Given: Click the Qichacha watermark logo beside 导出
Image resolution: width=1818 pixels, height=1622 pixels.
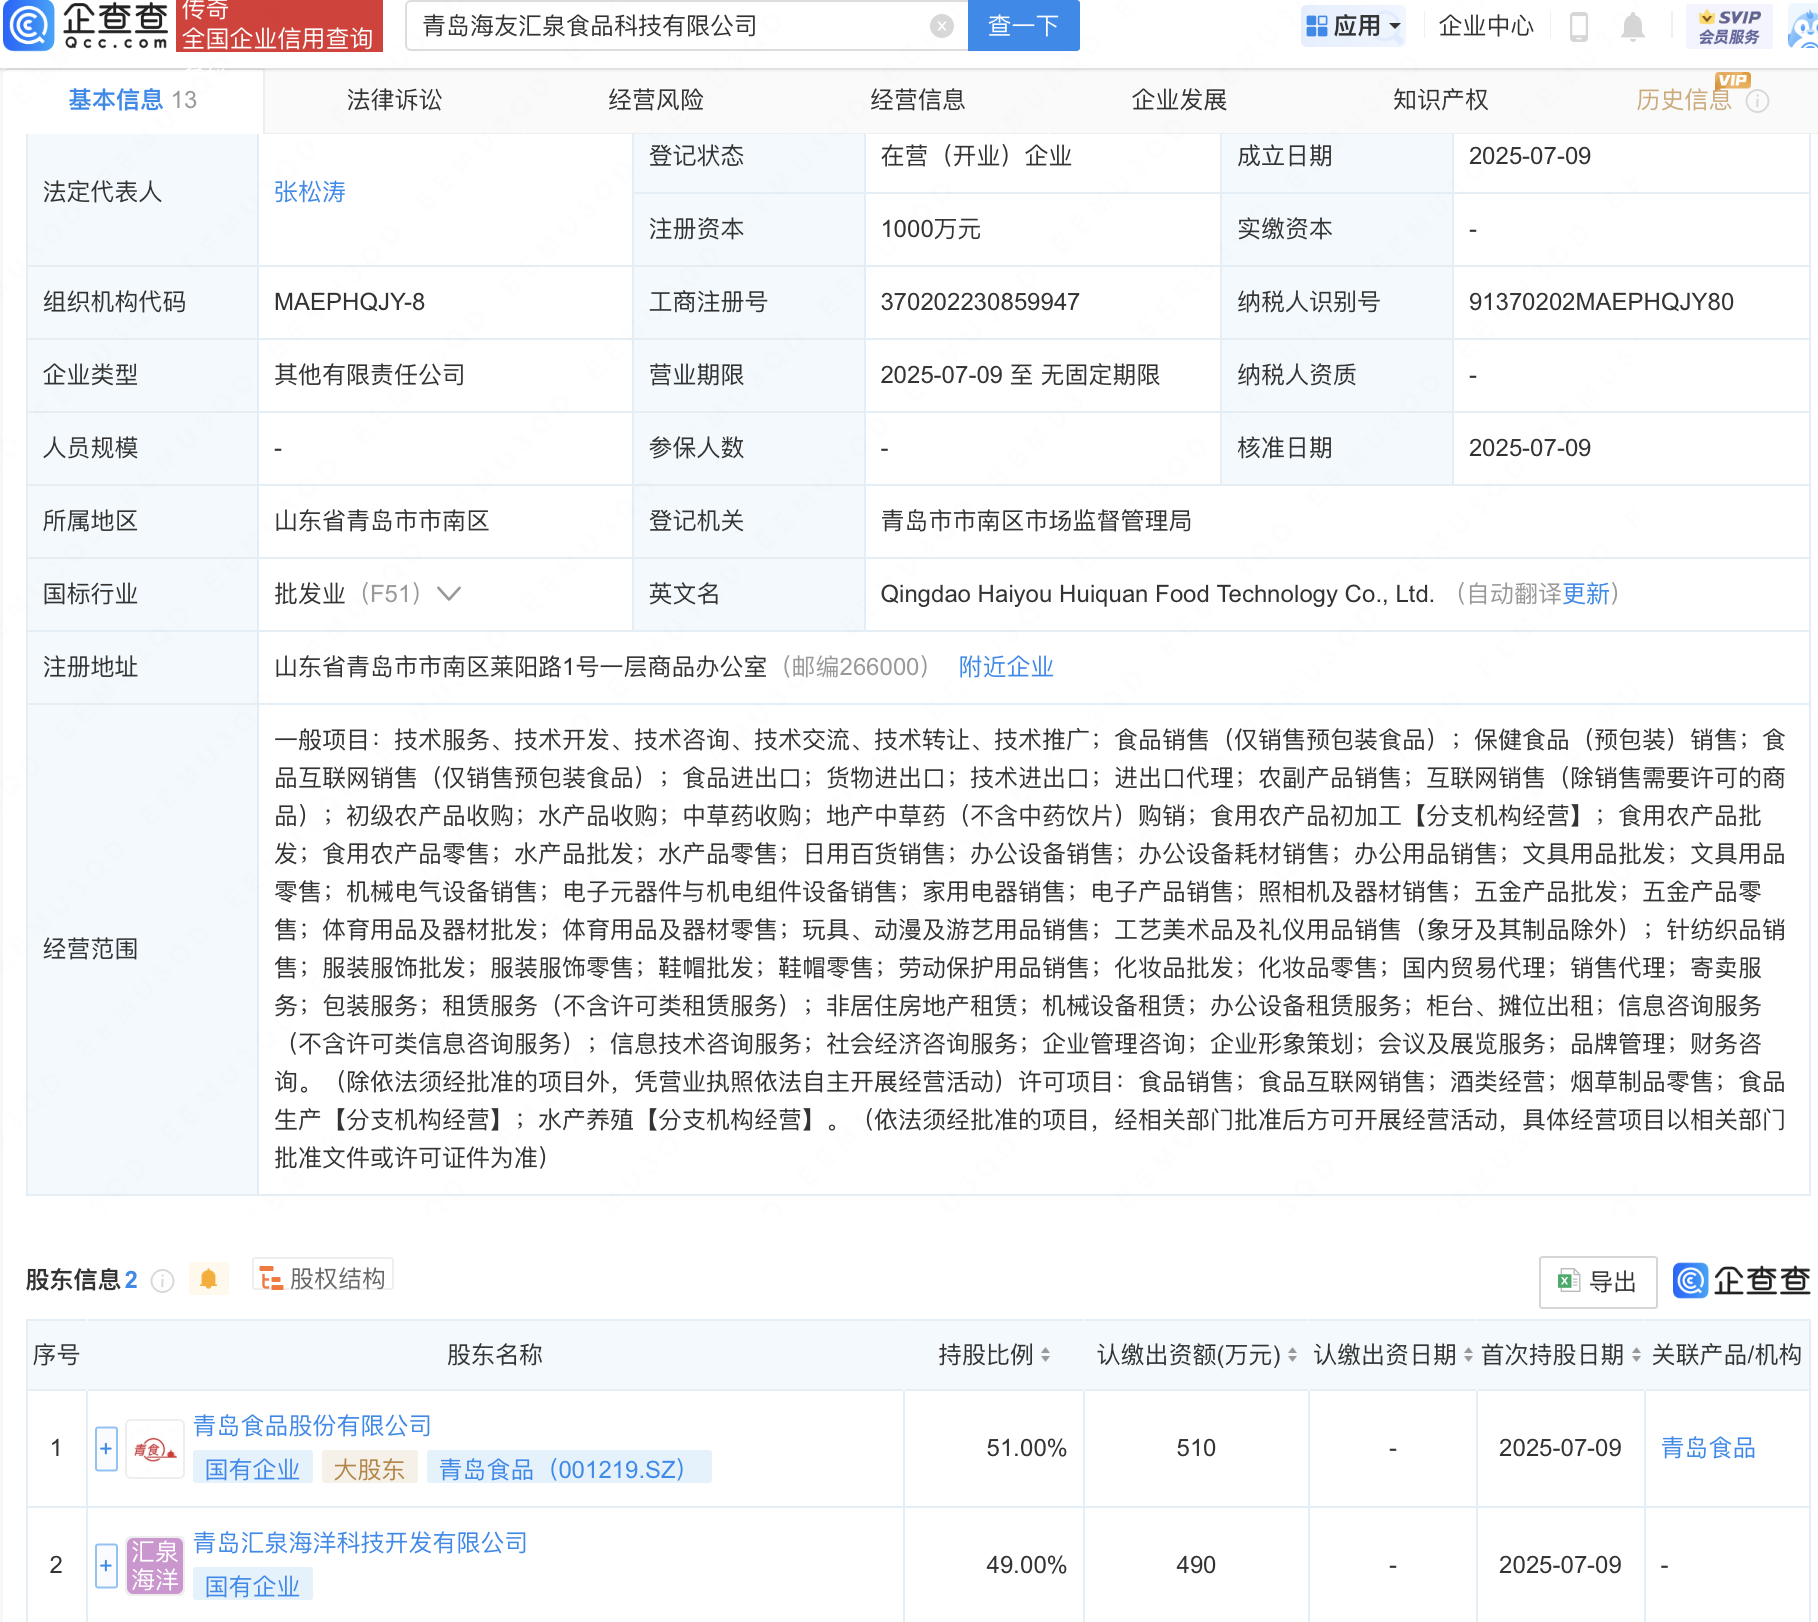Looking at the screenshot, I should coord(1742,1281).
